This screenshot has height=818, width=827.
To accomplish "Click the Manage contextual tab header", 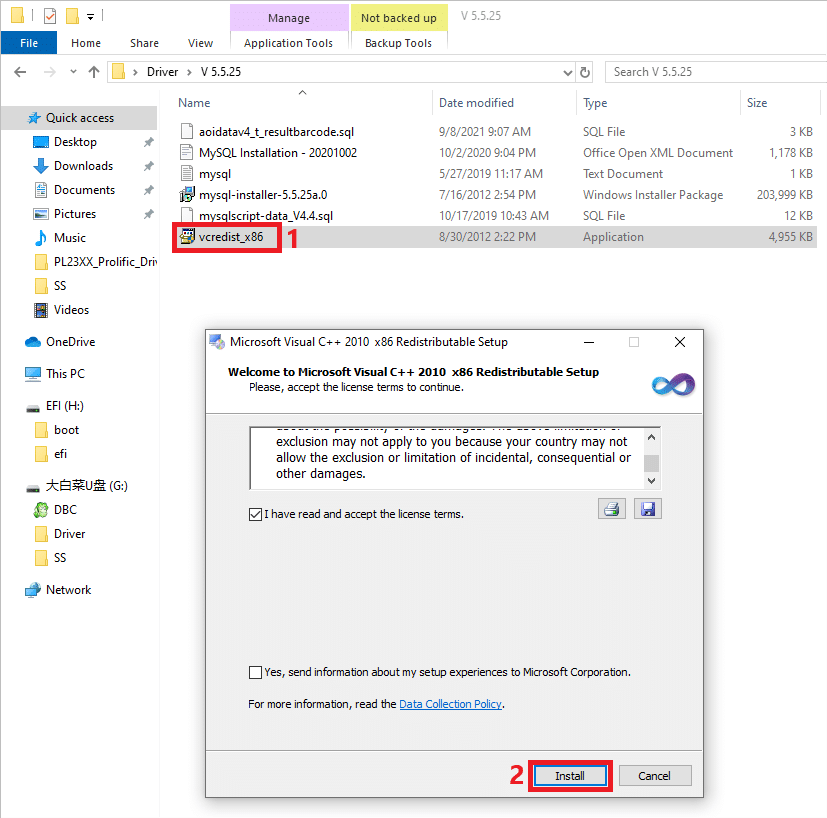I will [x=289, y=17].
